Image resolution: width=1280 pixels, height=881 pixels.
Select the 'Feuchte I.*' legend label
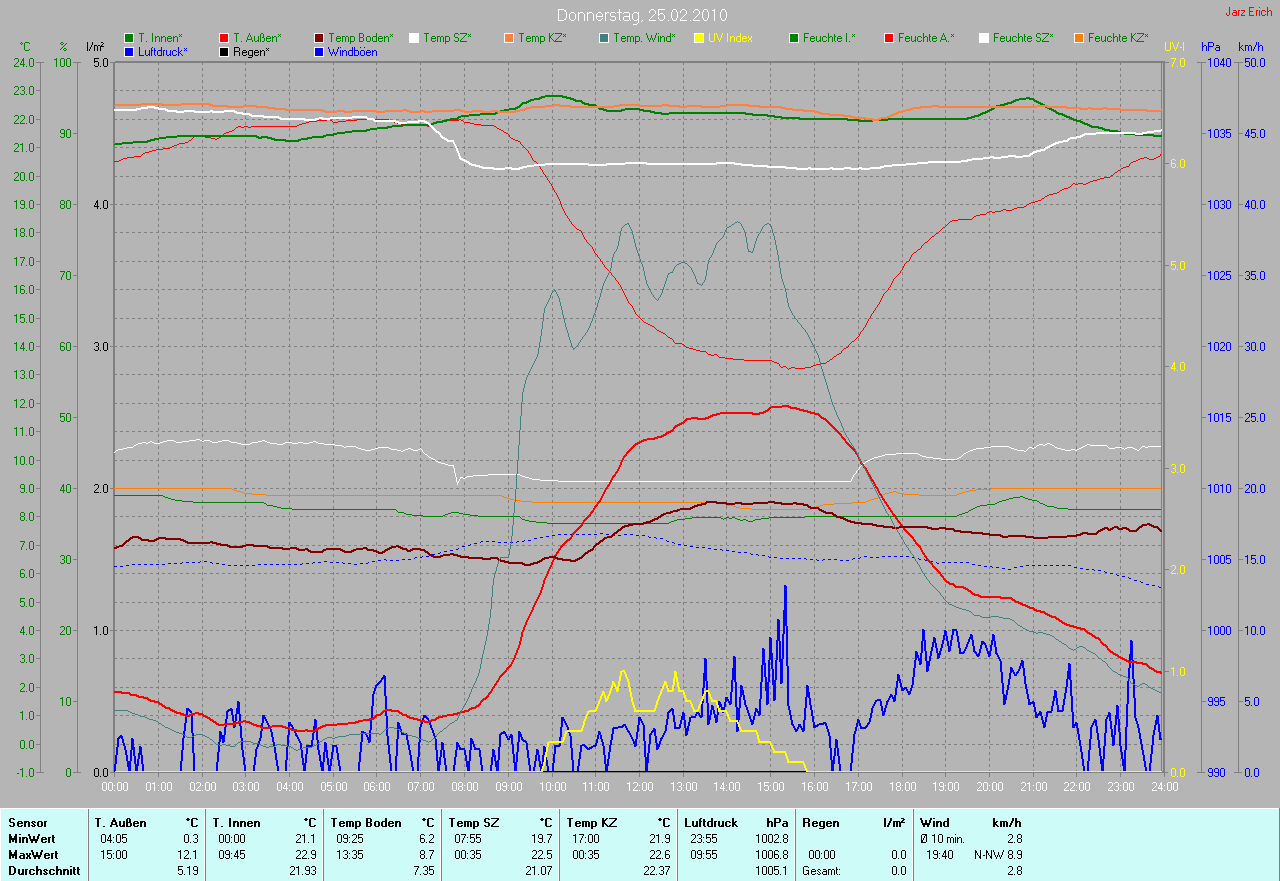(x=829, y=38)
